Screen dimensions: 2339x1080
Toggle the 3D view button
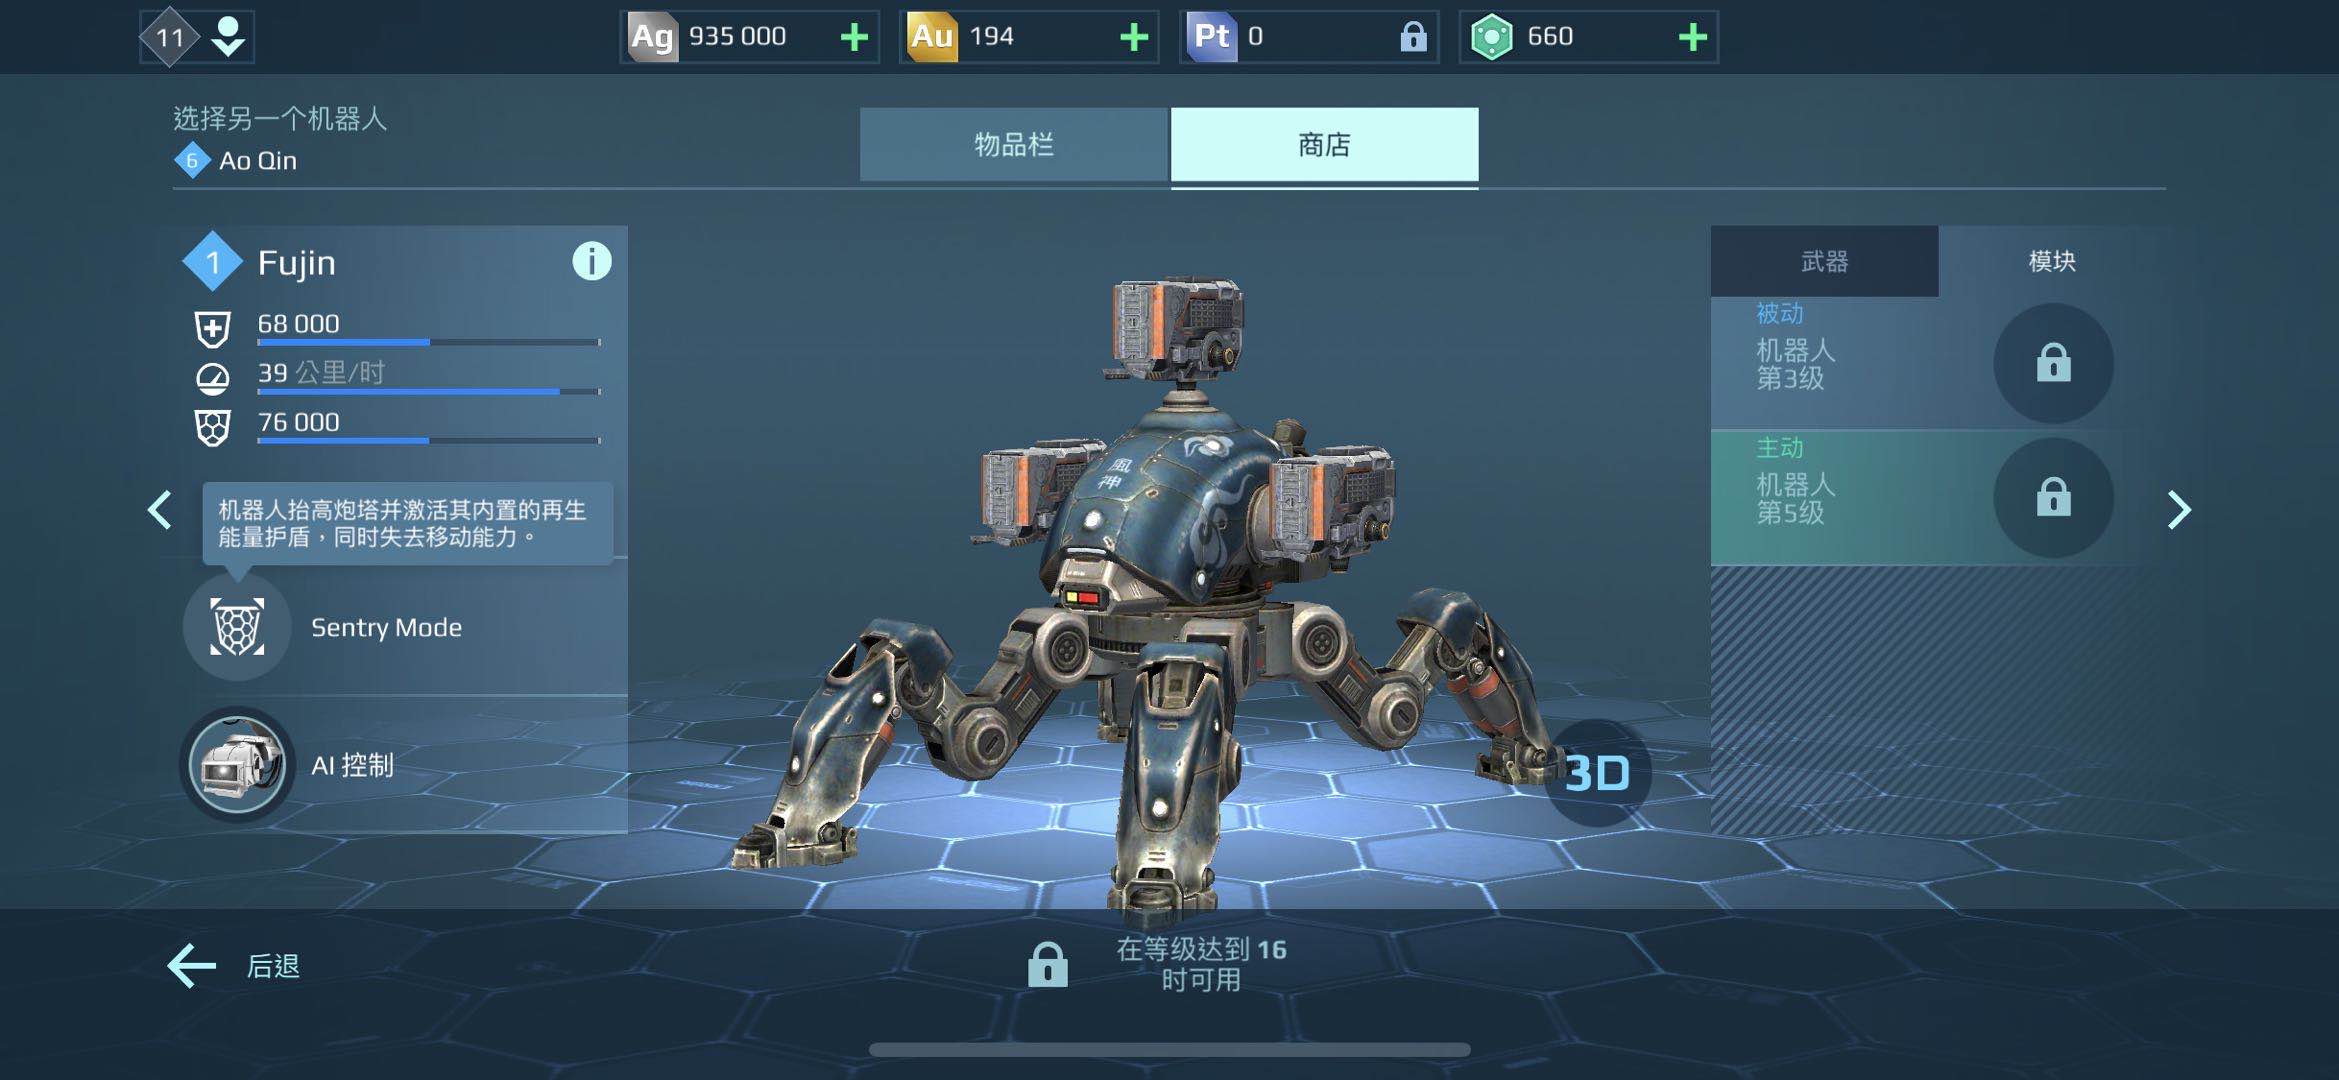1597,773
